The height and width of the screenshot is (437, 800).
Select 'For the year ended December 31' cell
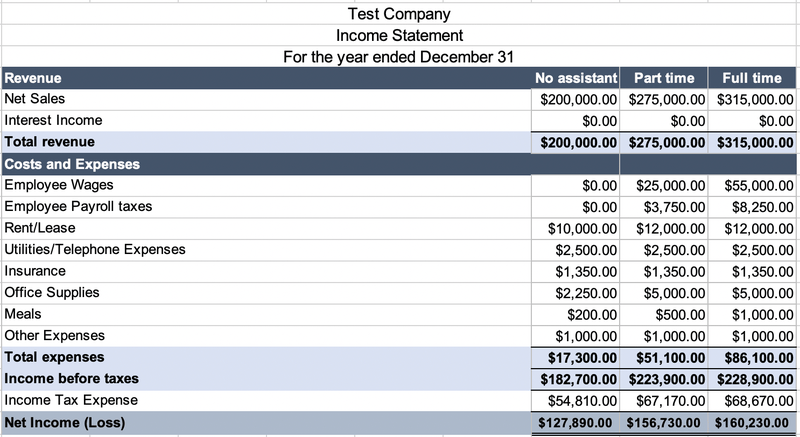coord(398,57)
